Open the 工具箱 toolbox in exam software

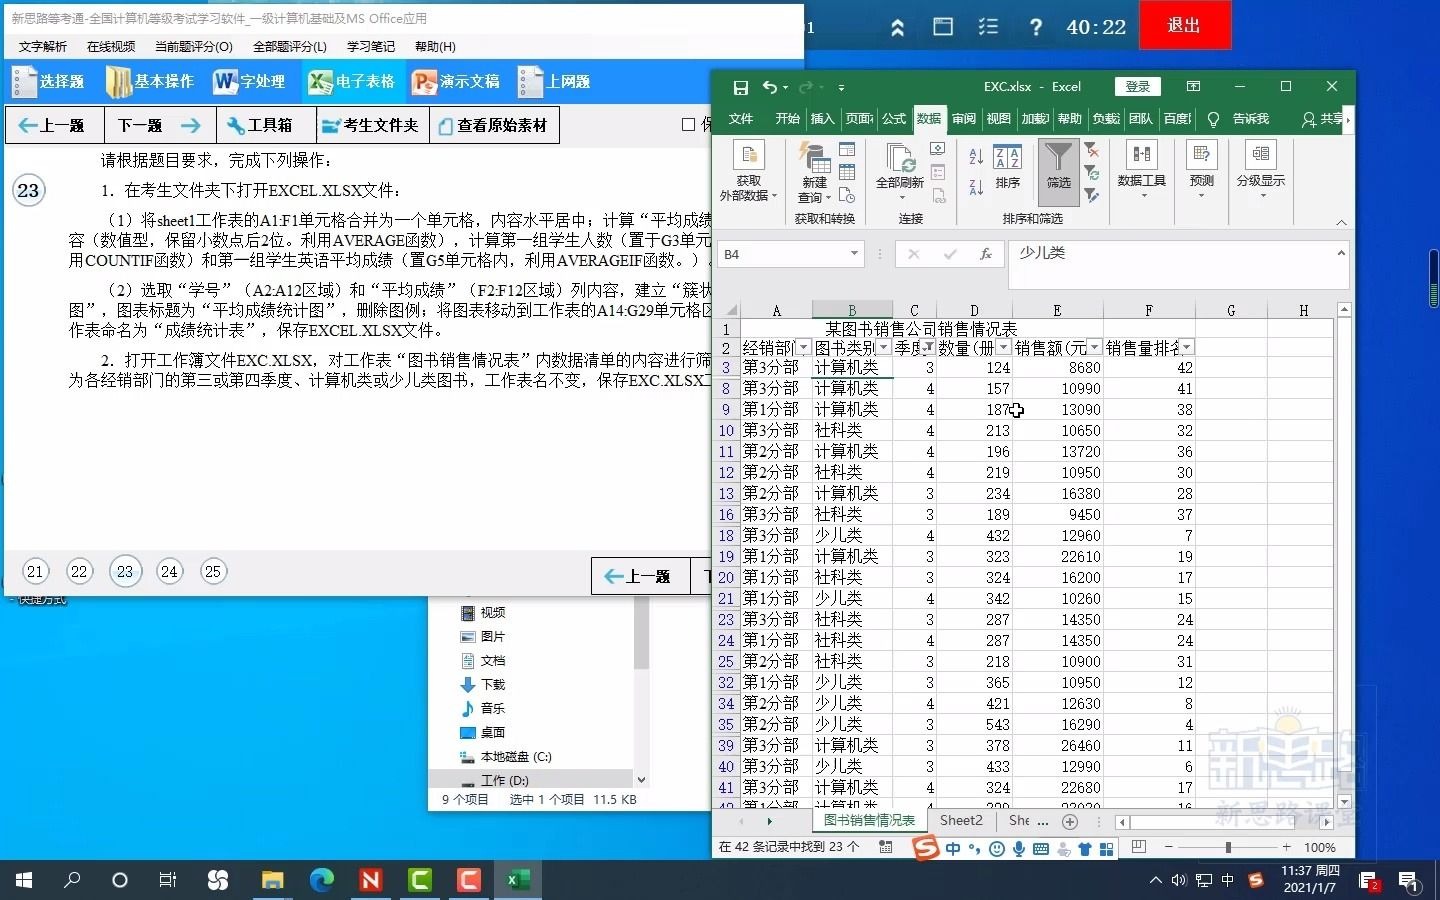tap(264, 124)
